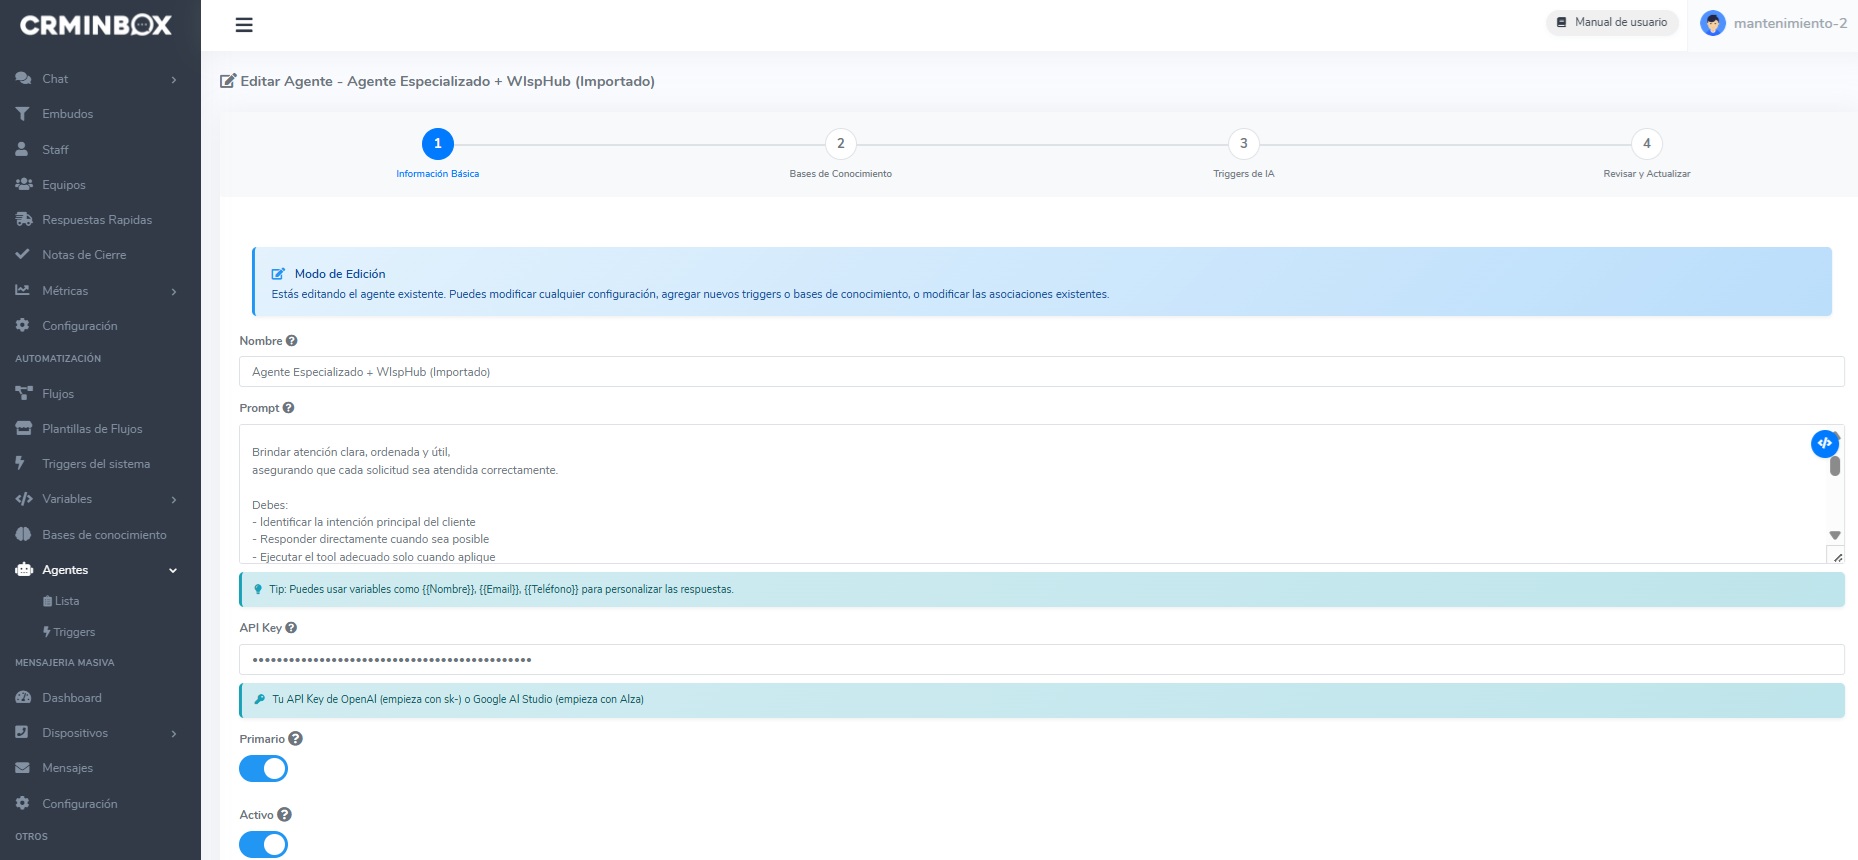Jump to step 3 Triggers de IA
Viewport: 1858px width, 860px height.
pos(1243,144)
